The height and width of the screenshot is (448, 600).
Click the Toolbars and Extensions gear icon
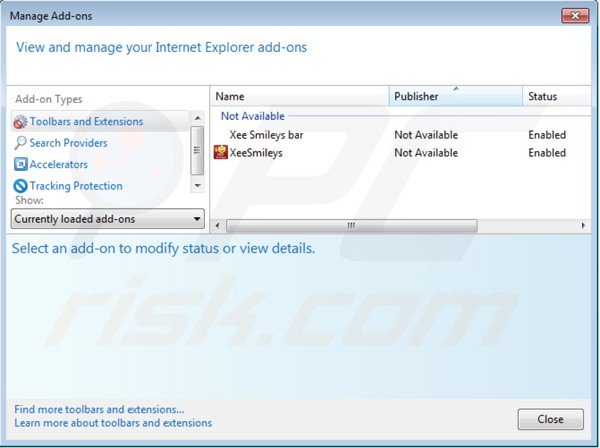click(20, 122)
